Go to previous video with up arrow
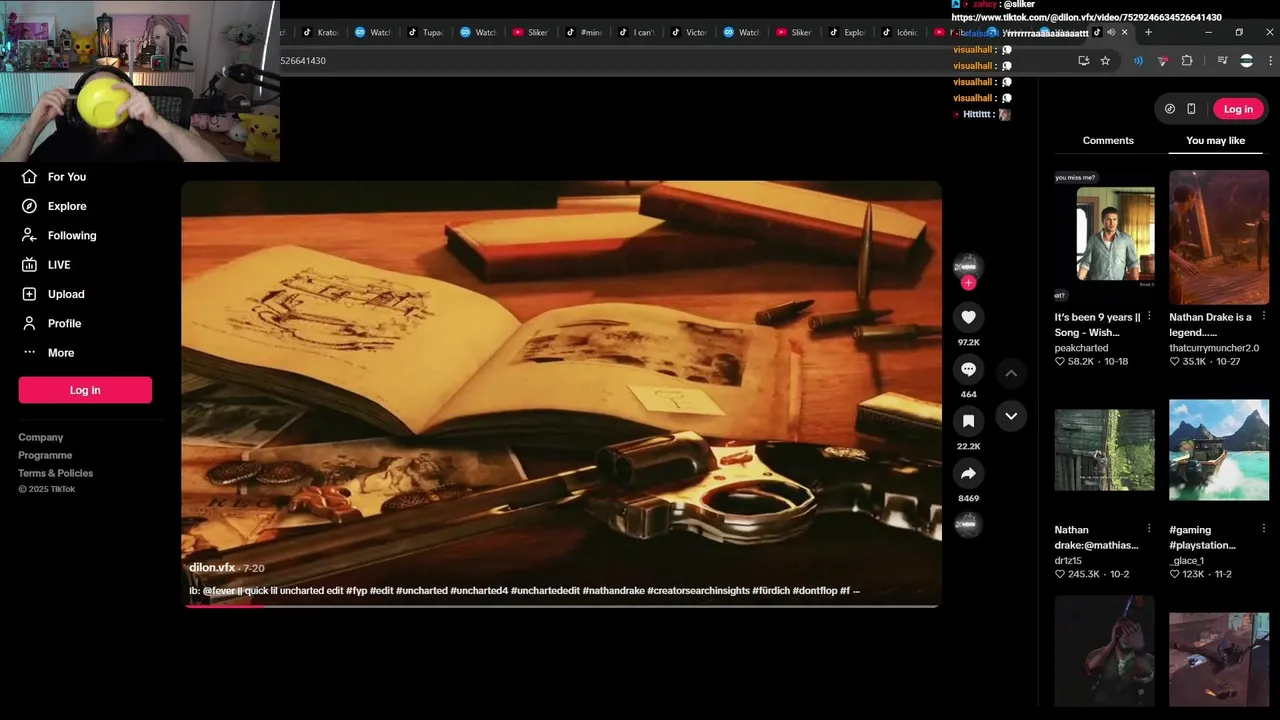 [1011, 373]
